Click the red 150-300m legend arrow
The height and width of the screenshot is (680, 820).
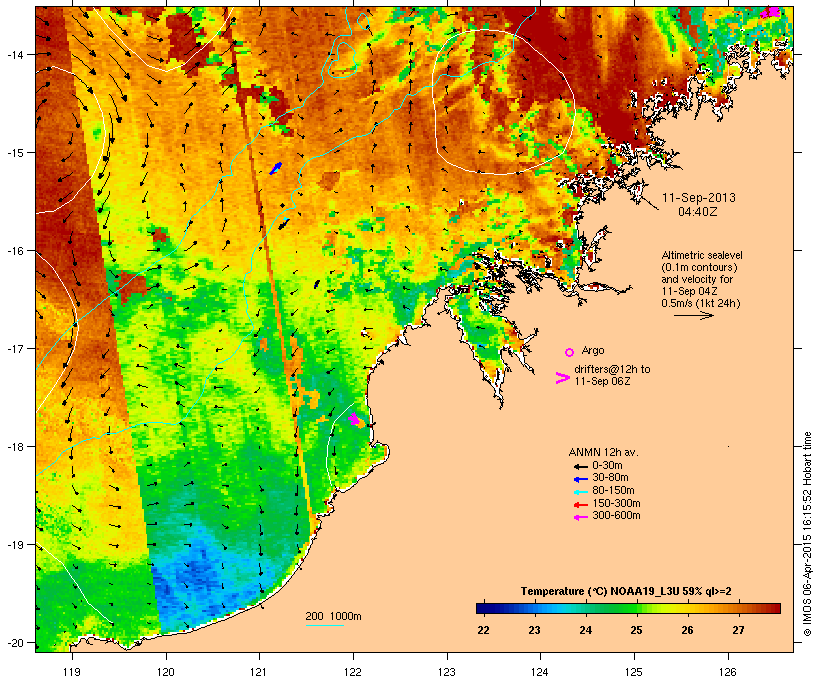[x=581, y=505]
